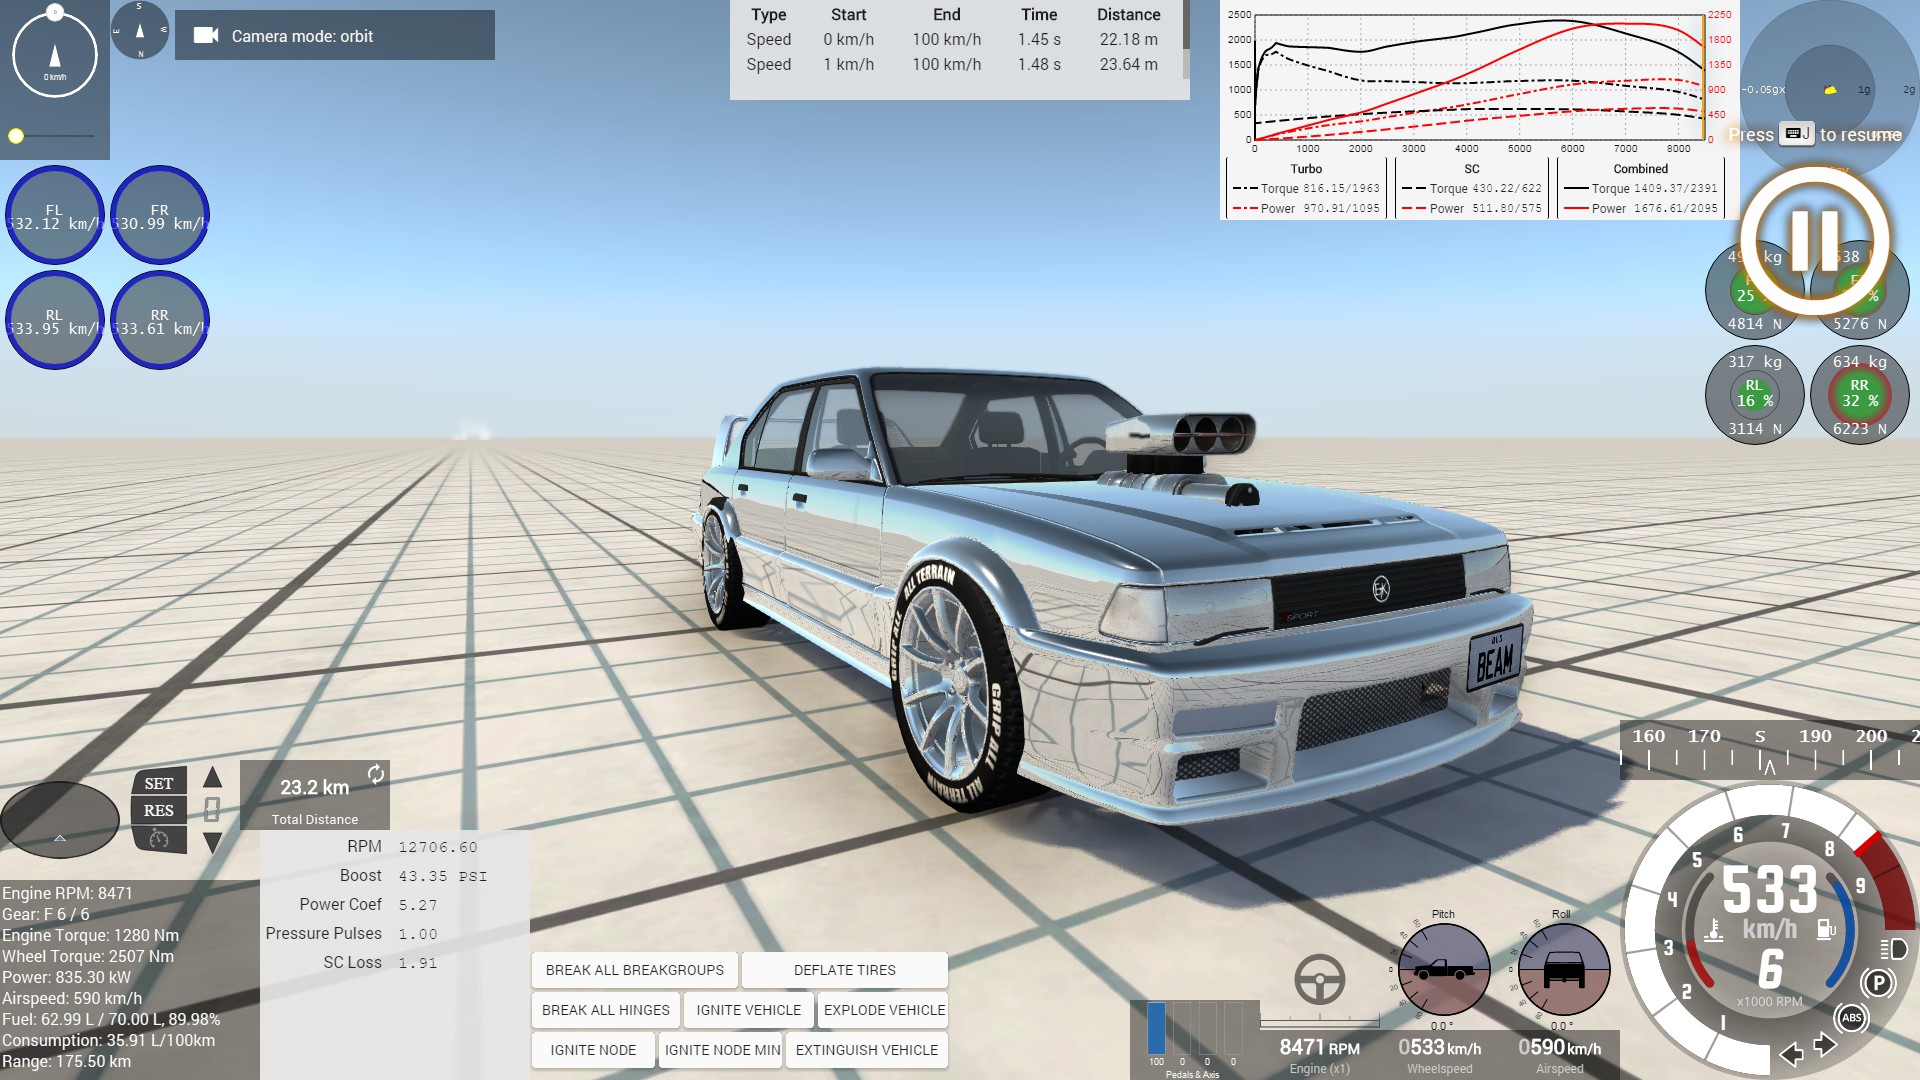Screen dimensions: 1920x1080
Task: Click the ABS indicator on tachometer
Action: click(x=1851, y=1018)
